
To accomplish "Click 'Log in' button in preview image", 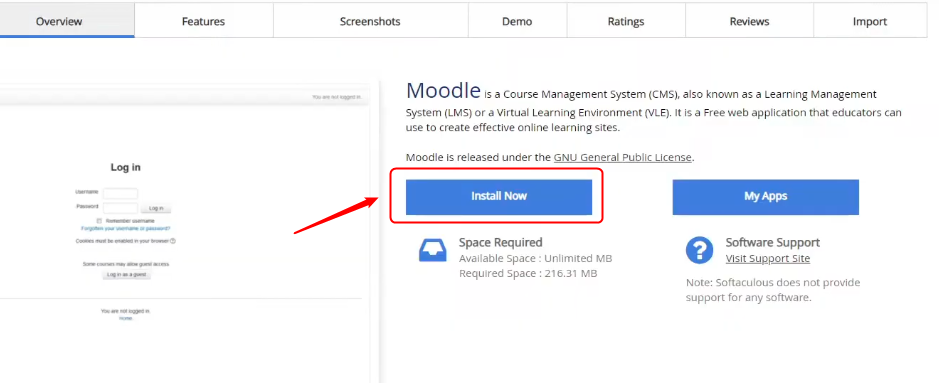I will pos(156,208).
